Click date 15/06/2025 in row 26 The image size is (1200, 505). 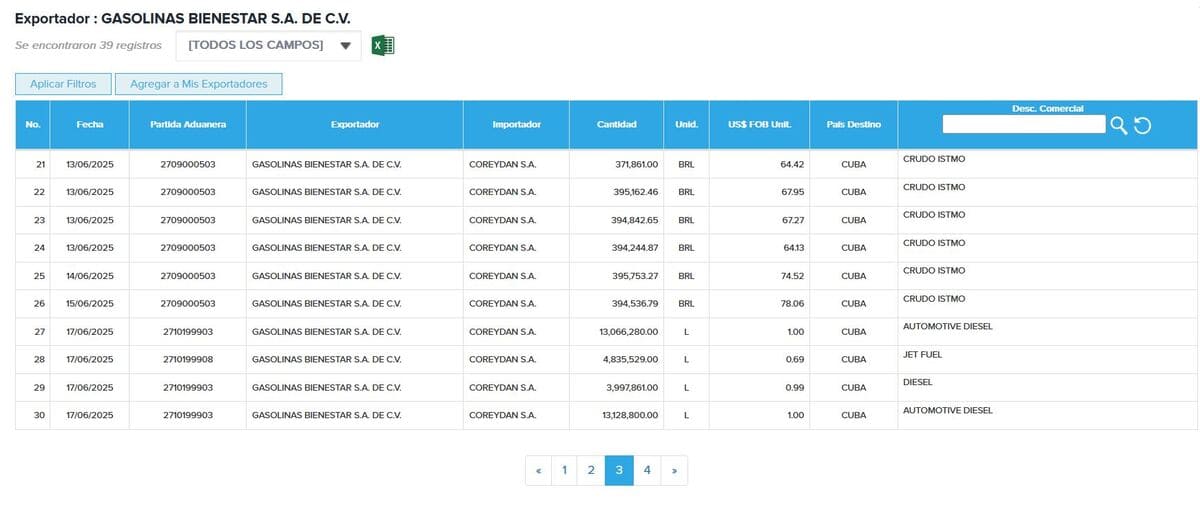tap(90, 304)
